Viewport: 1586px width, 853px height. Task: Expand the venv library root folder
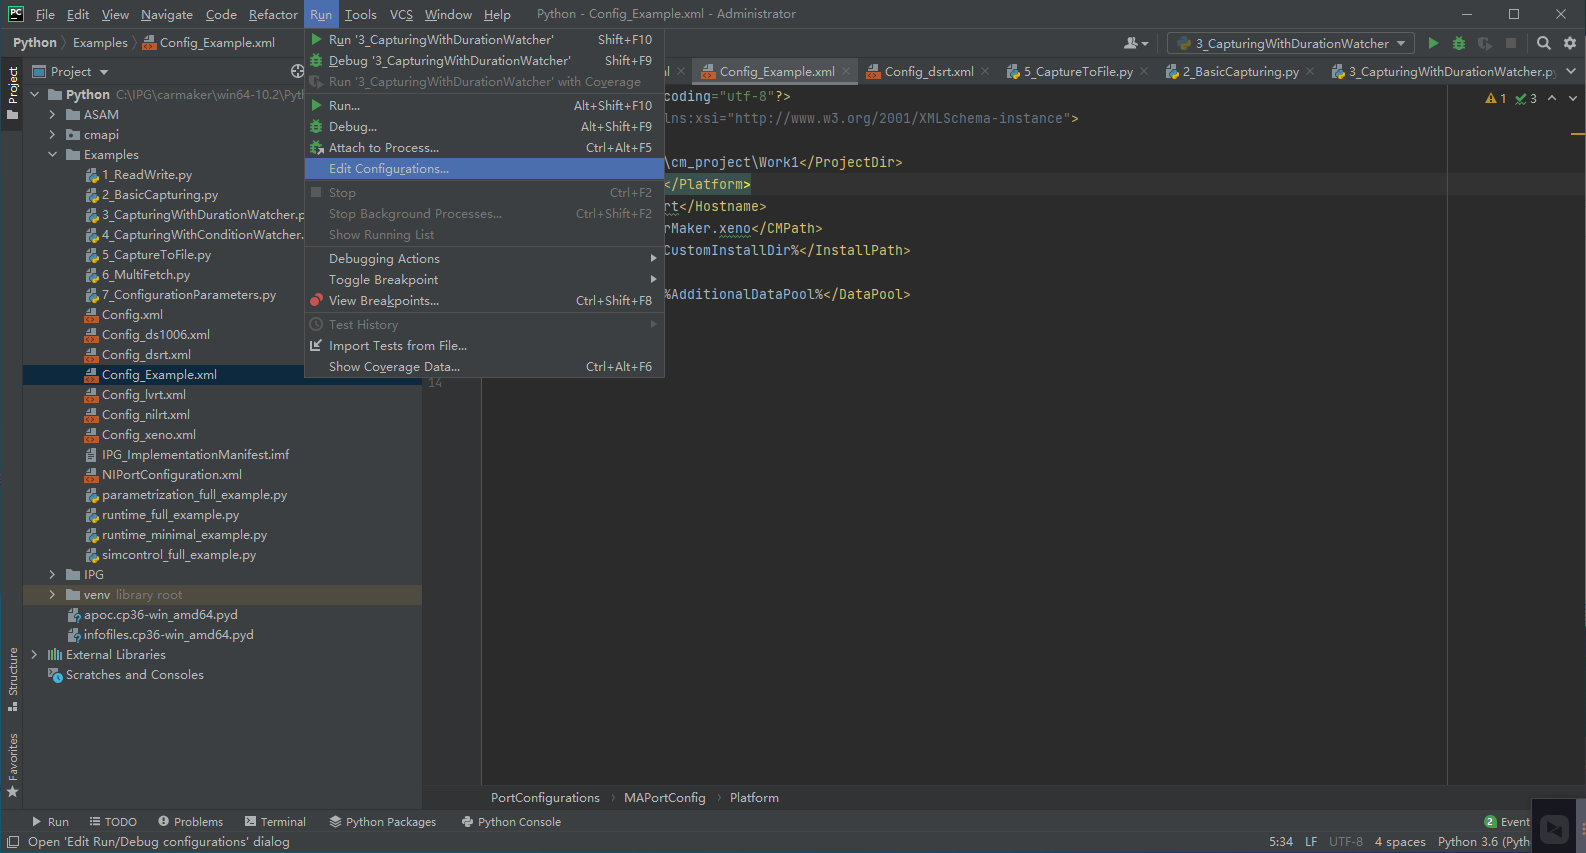click(52, 595)
